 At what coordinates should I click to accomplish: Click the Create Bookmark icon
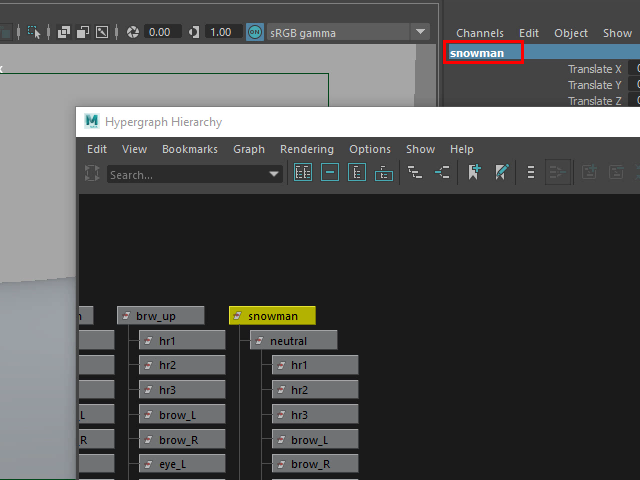pyautogui.click(x=474, y=173)
